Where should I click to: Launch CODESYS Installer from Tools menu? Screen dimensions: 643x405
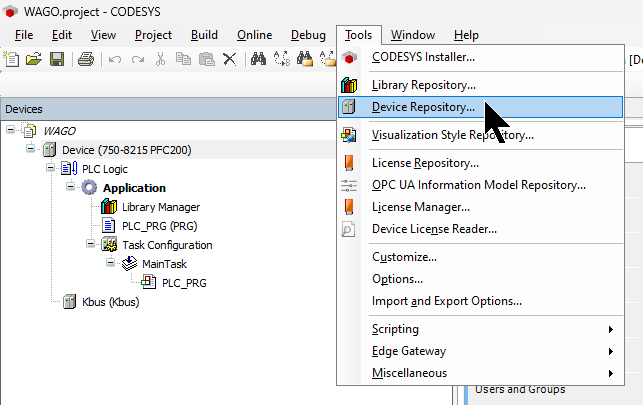[480, 57]
